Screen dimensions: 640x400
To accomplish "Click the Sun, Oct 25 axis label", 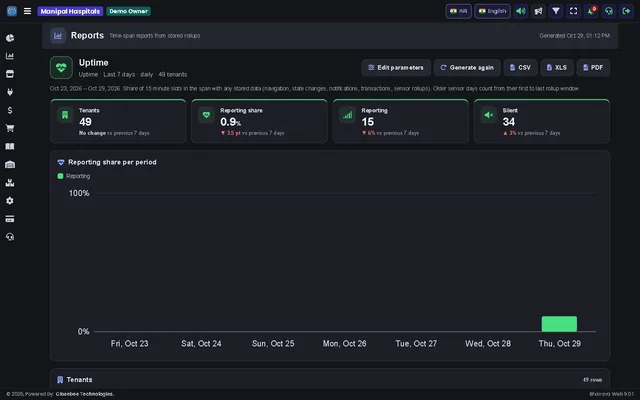I will (x=273, y=344).
